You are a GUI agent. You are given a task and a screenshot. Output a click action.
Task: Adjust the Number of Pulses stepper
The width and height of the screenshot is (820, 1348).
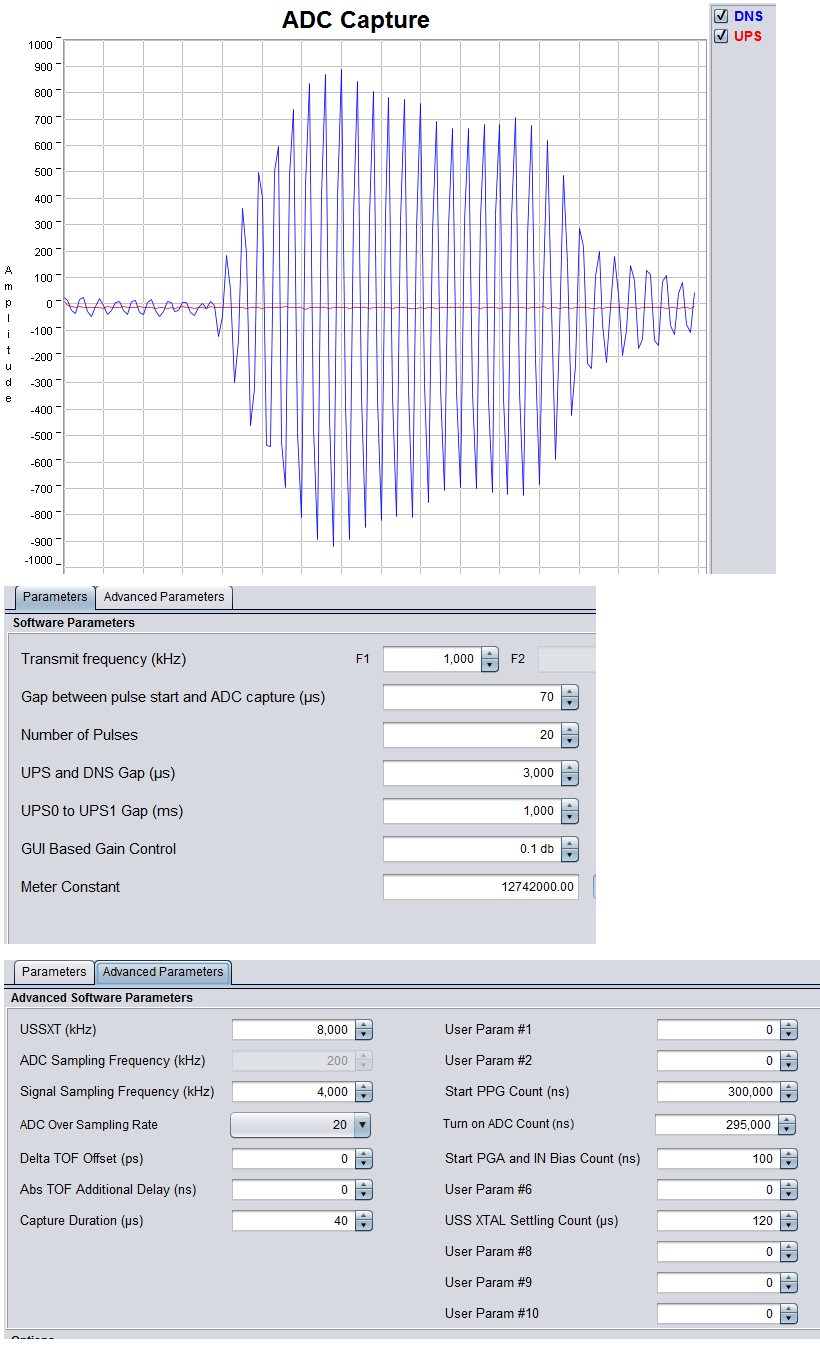point(569,735)
